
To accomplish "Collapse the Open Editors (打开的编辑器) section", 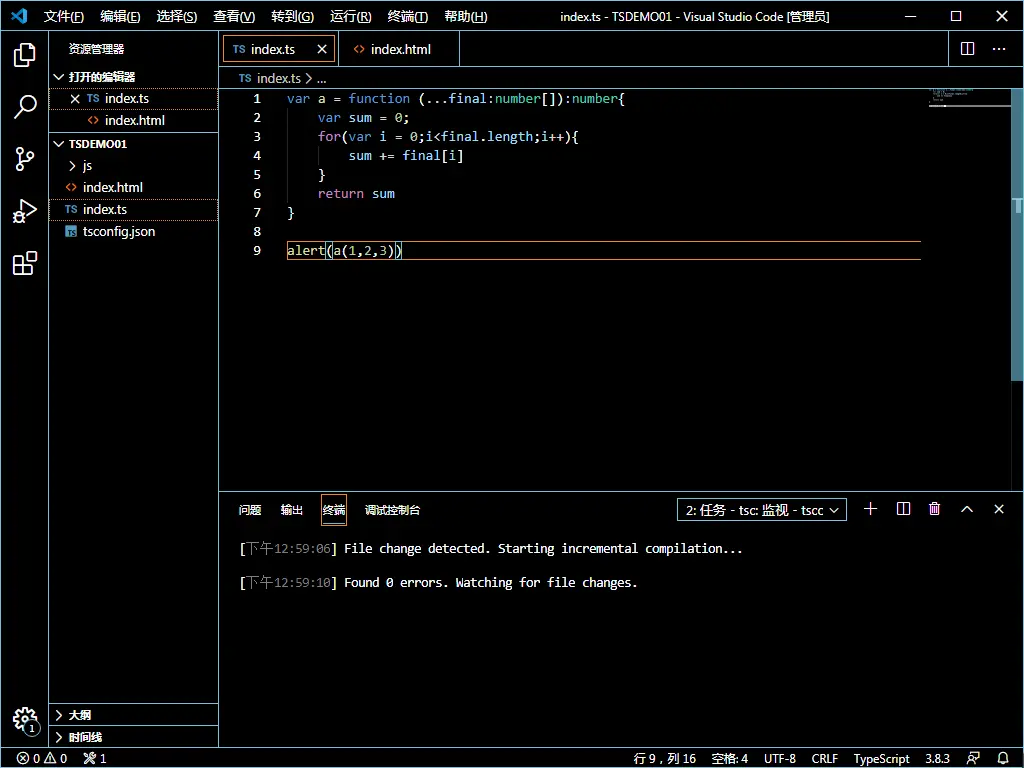I will (134, 77).
